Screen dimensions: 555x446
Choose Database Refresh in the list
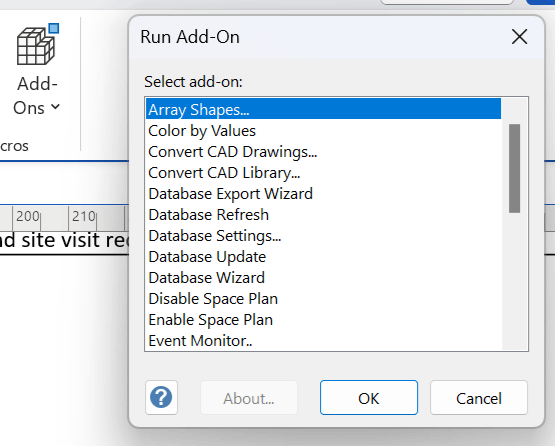tap(323, 215)
